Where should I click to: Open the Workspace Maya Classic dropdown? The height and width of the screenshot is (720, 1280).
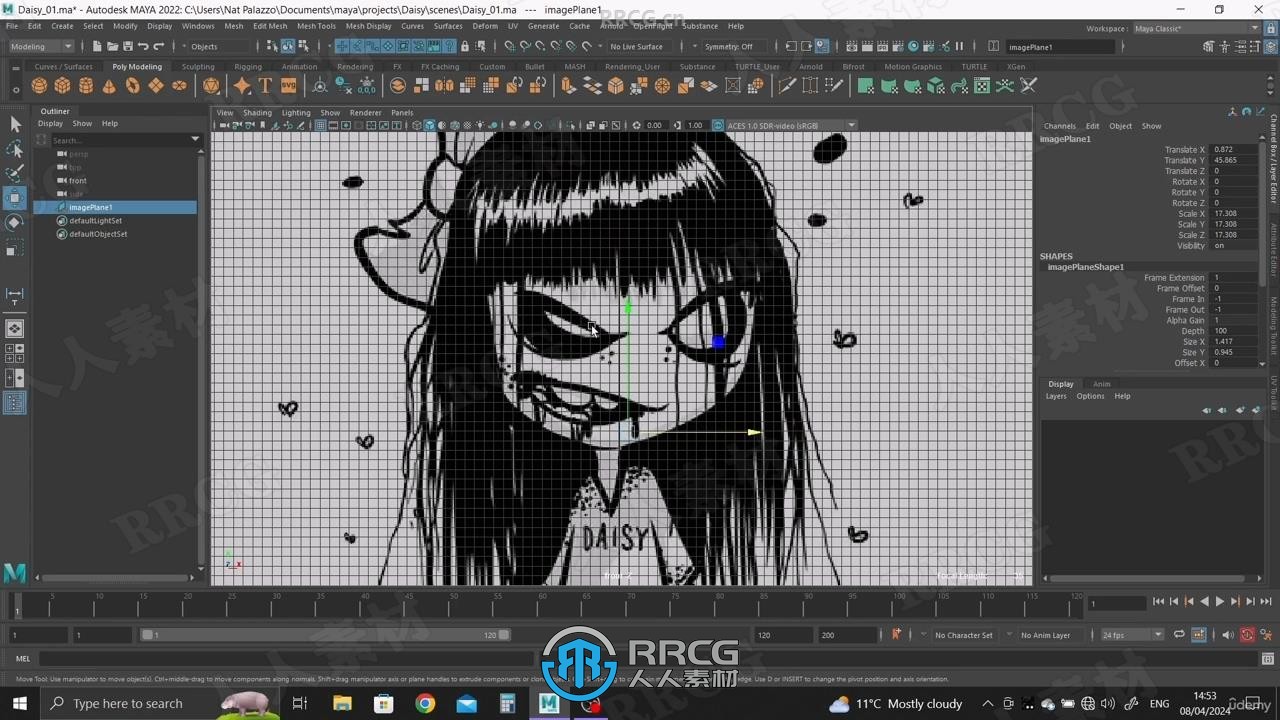[x=1196, y=29]
